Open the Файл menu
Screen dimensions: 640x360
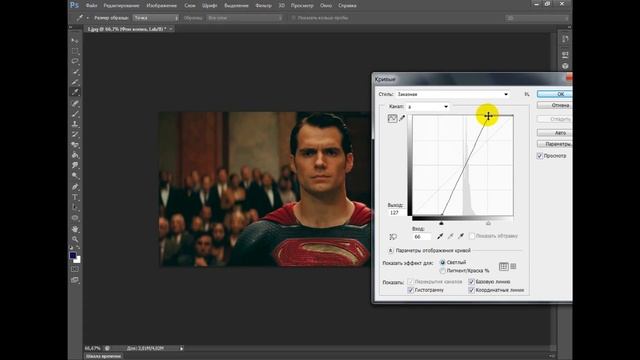pos(91,6)
